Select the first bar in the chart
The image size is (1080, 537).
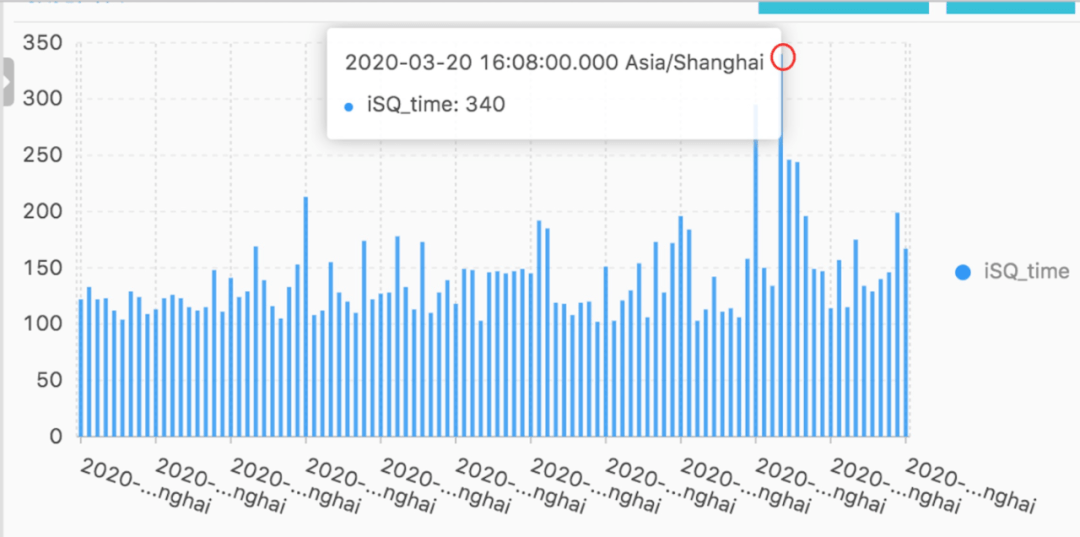coord(81,370)
